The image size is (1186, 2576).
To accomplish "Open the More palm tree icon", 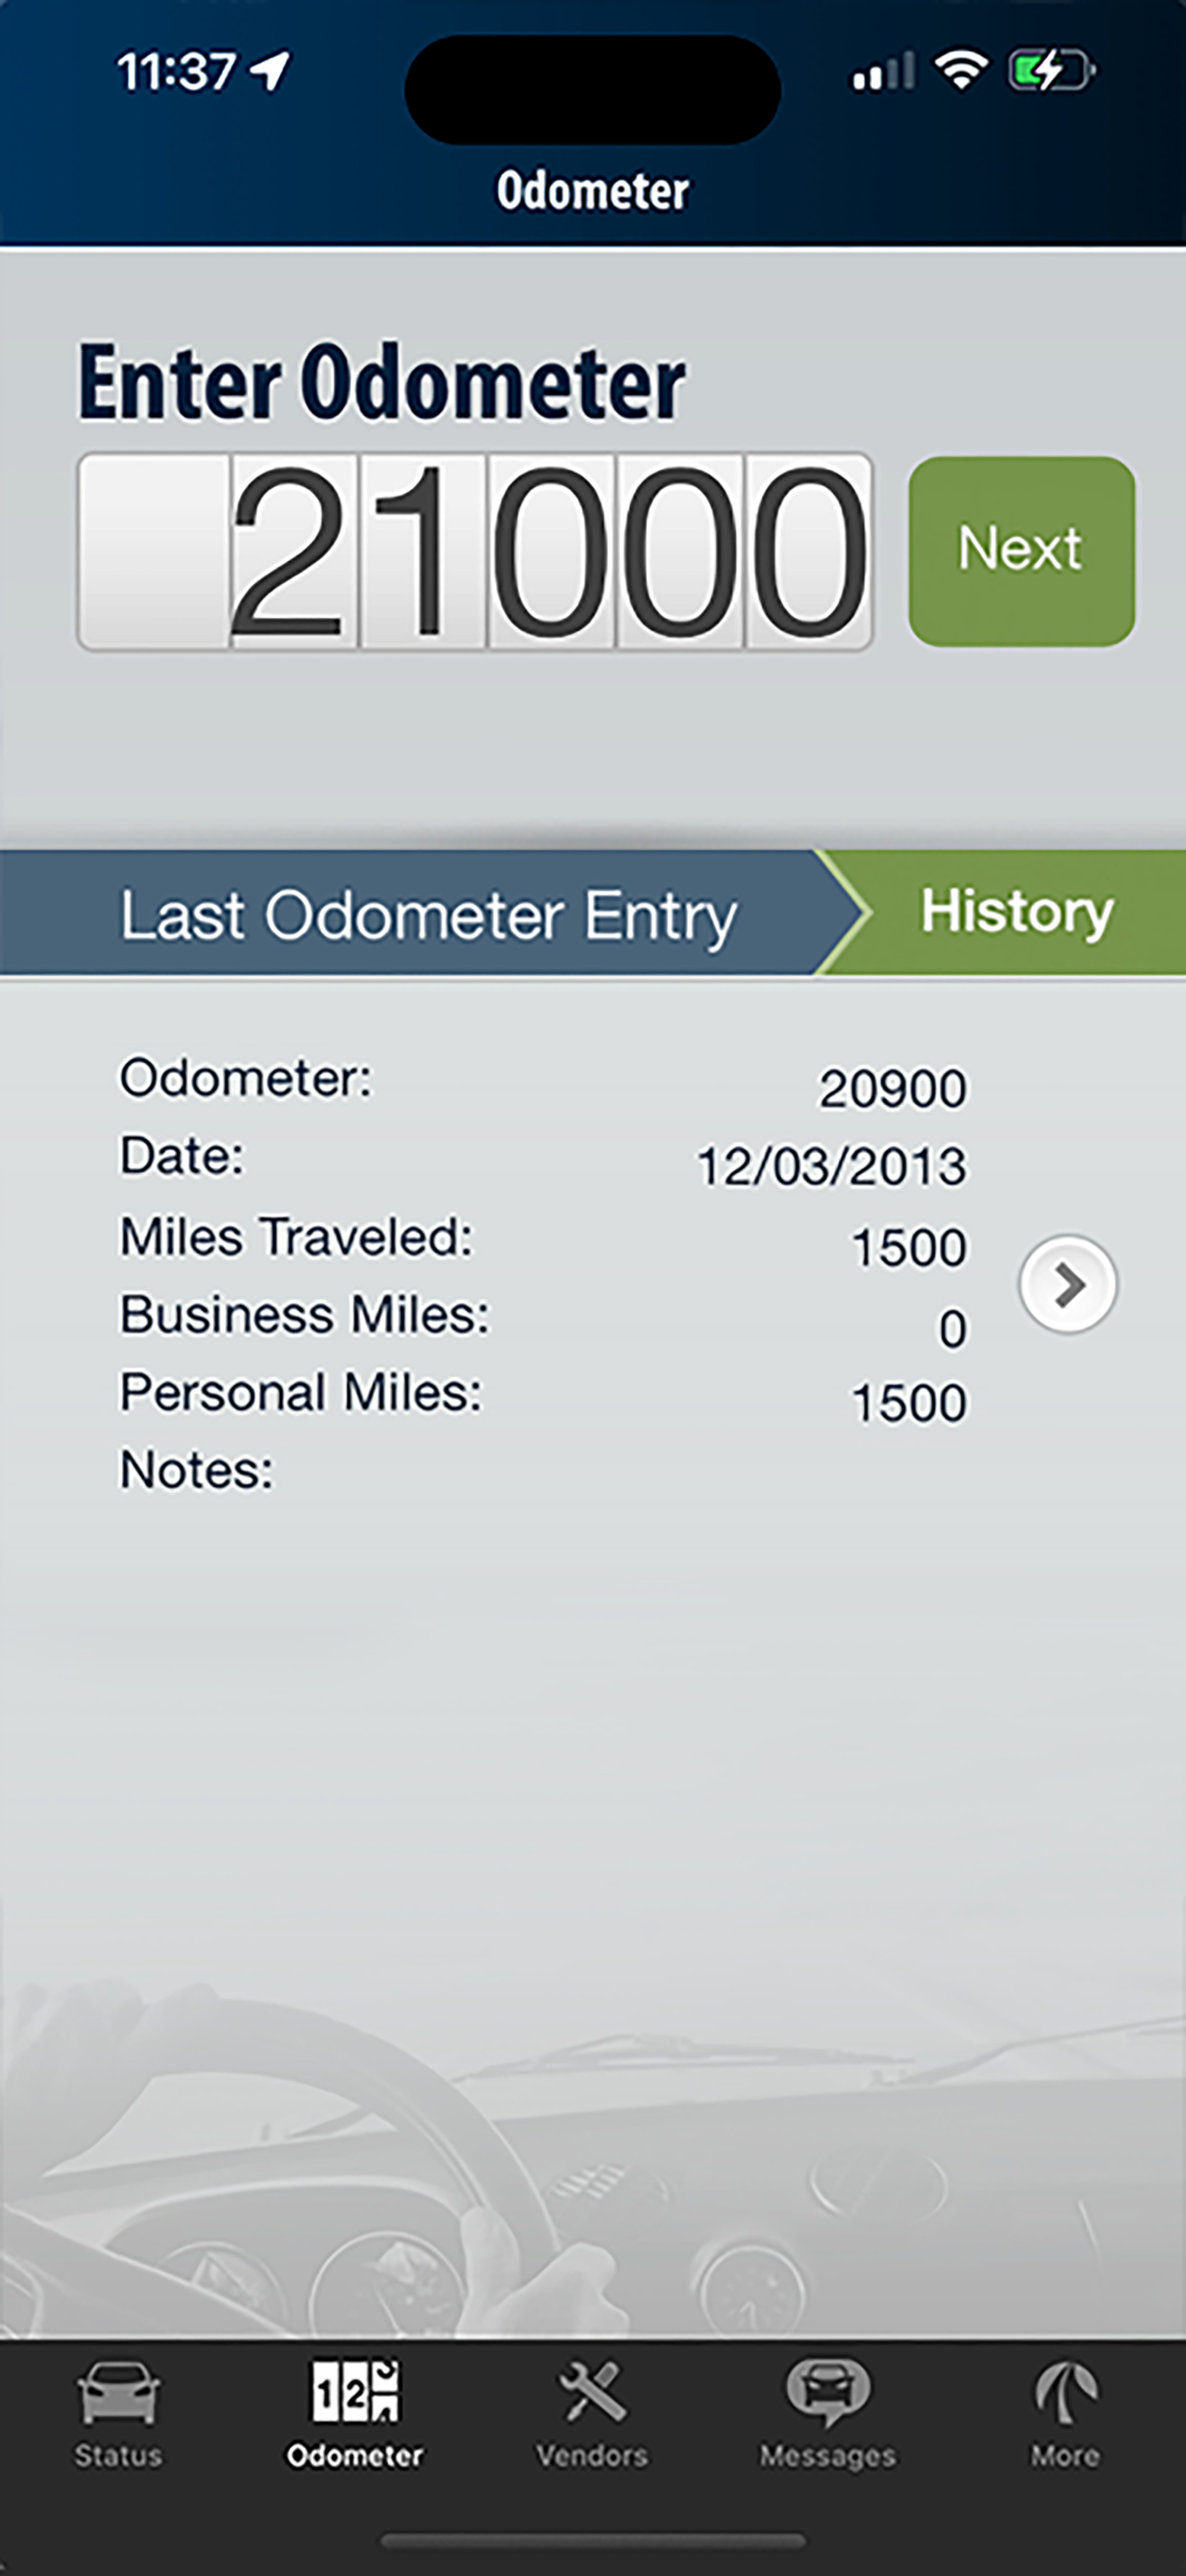I will (1065, 2394).
